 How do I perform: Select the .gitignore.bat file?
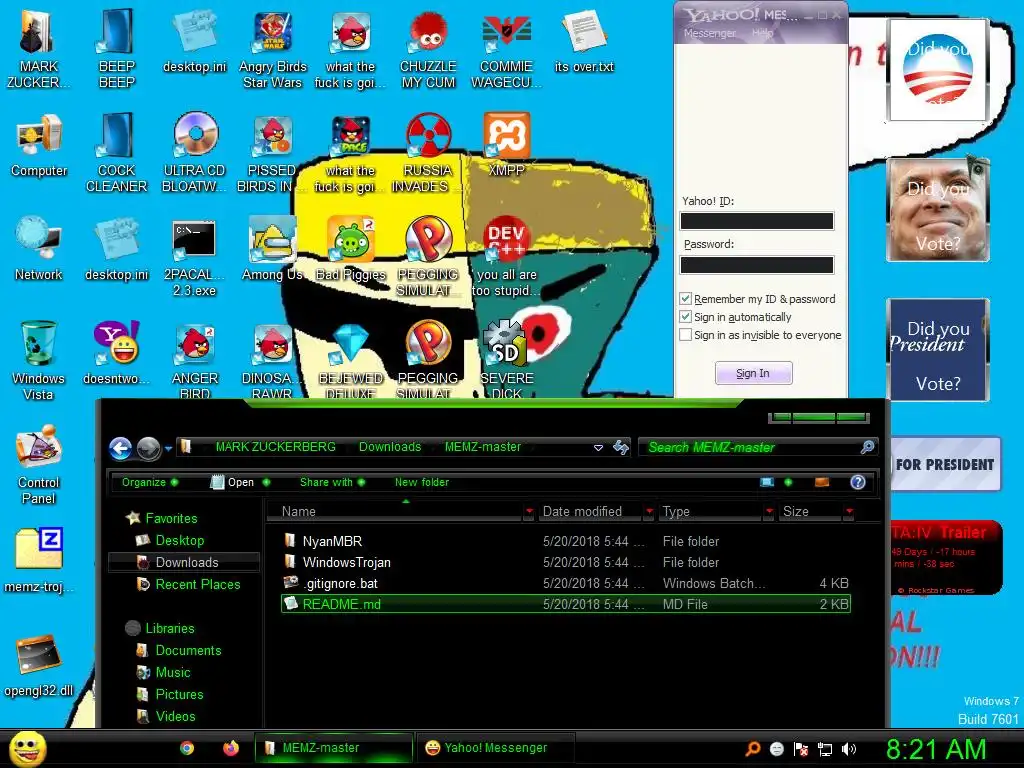click(x=566, y=583)
